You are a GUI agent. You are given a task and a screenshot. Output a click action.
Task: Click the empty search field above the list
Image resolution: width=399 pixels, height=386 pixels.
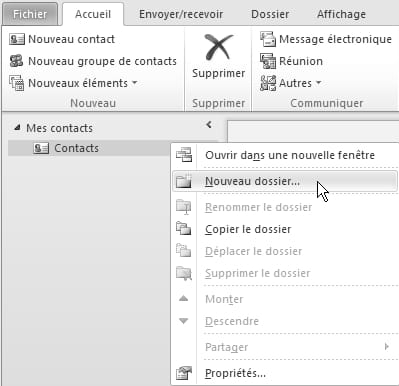pos(313,131)
